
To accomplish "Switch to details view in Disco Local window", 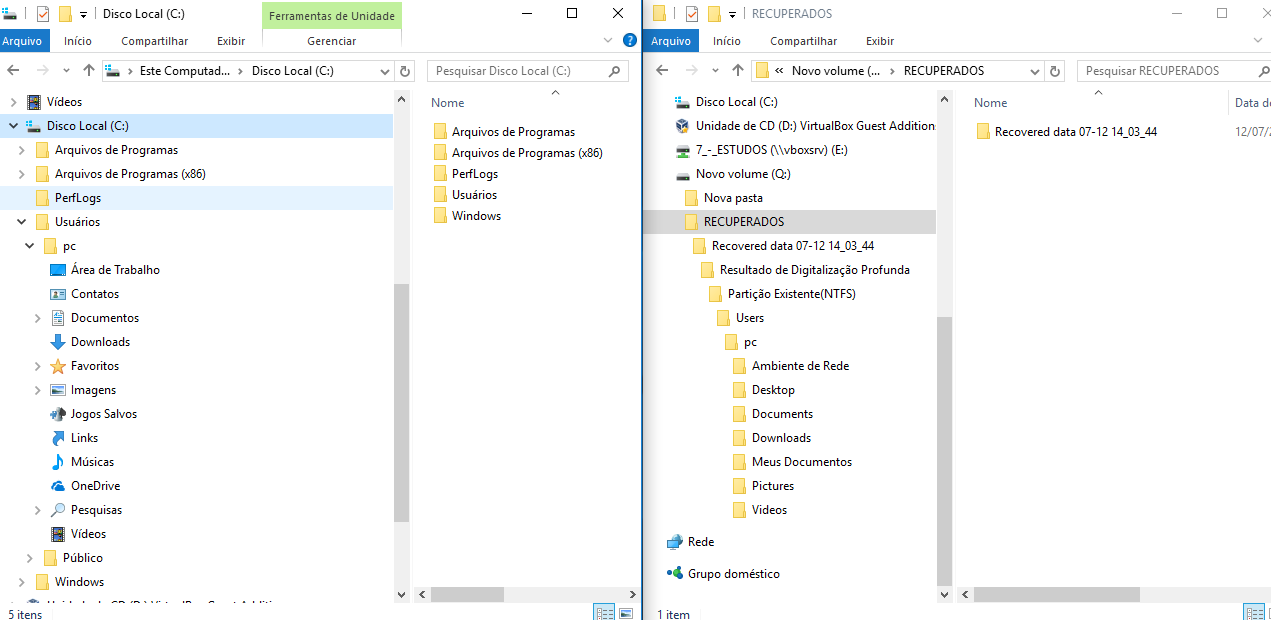I will click(x=604, y=612).
